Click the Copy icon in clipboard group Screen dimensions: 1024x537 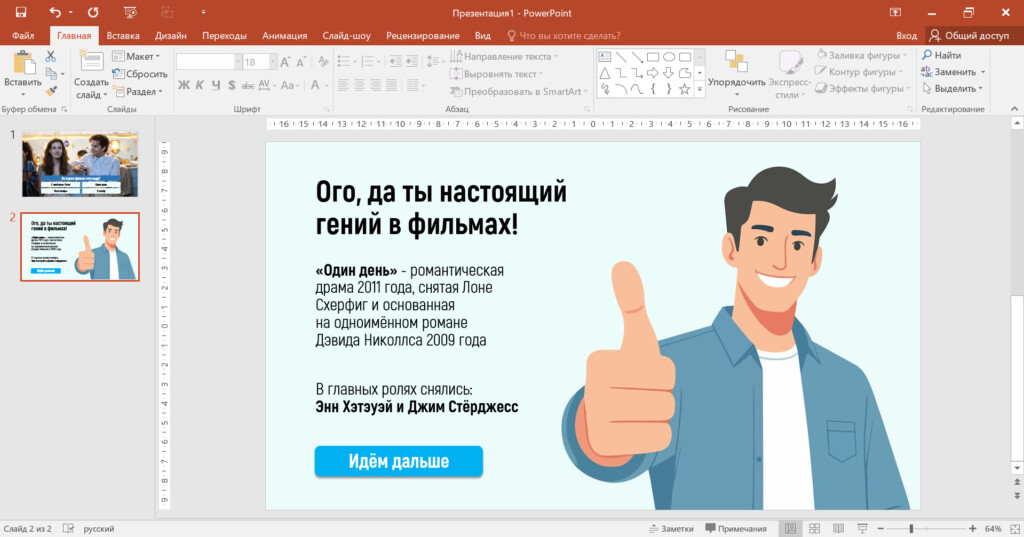click(x=51, y=74)
